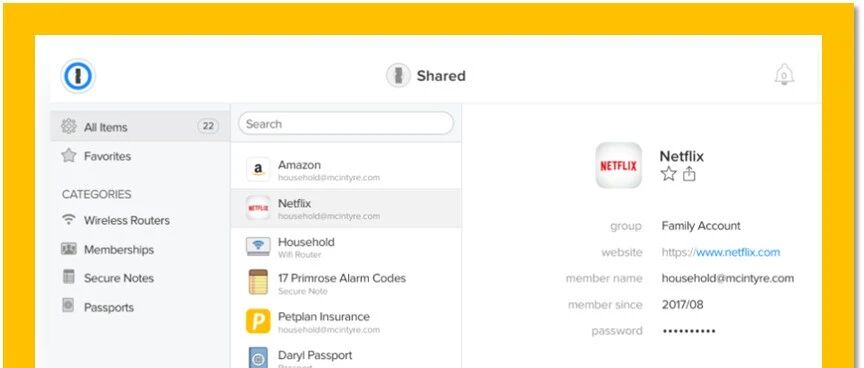This screenshot has height=368, width=864.
Task: Click the All Items gear icon
Action: point(69,126)
